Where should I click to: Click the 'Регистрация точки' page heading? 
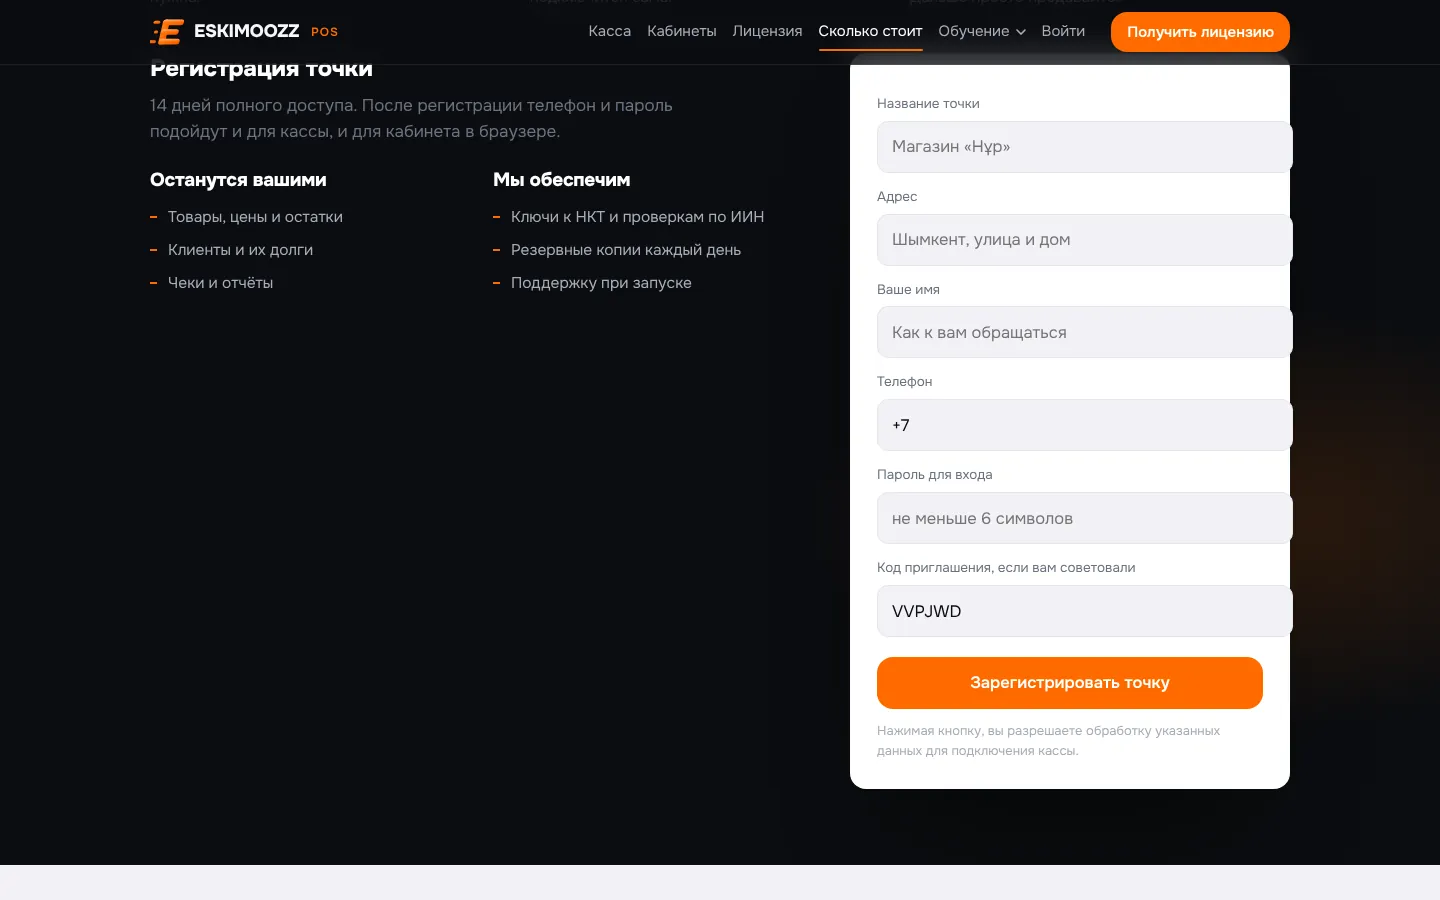point(261,69)
